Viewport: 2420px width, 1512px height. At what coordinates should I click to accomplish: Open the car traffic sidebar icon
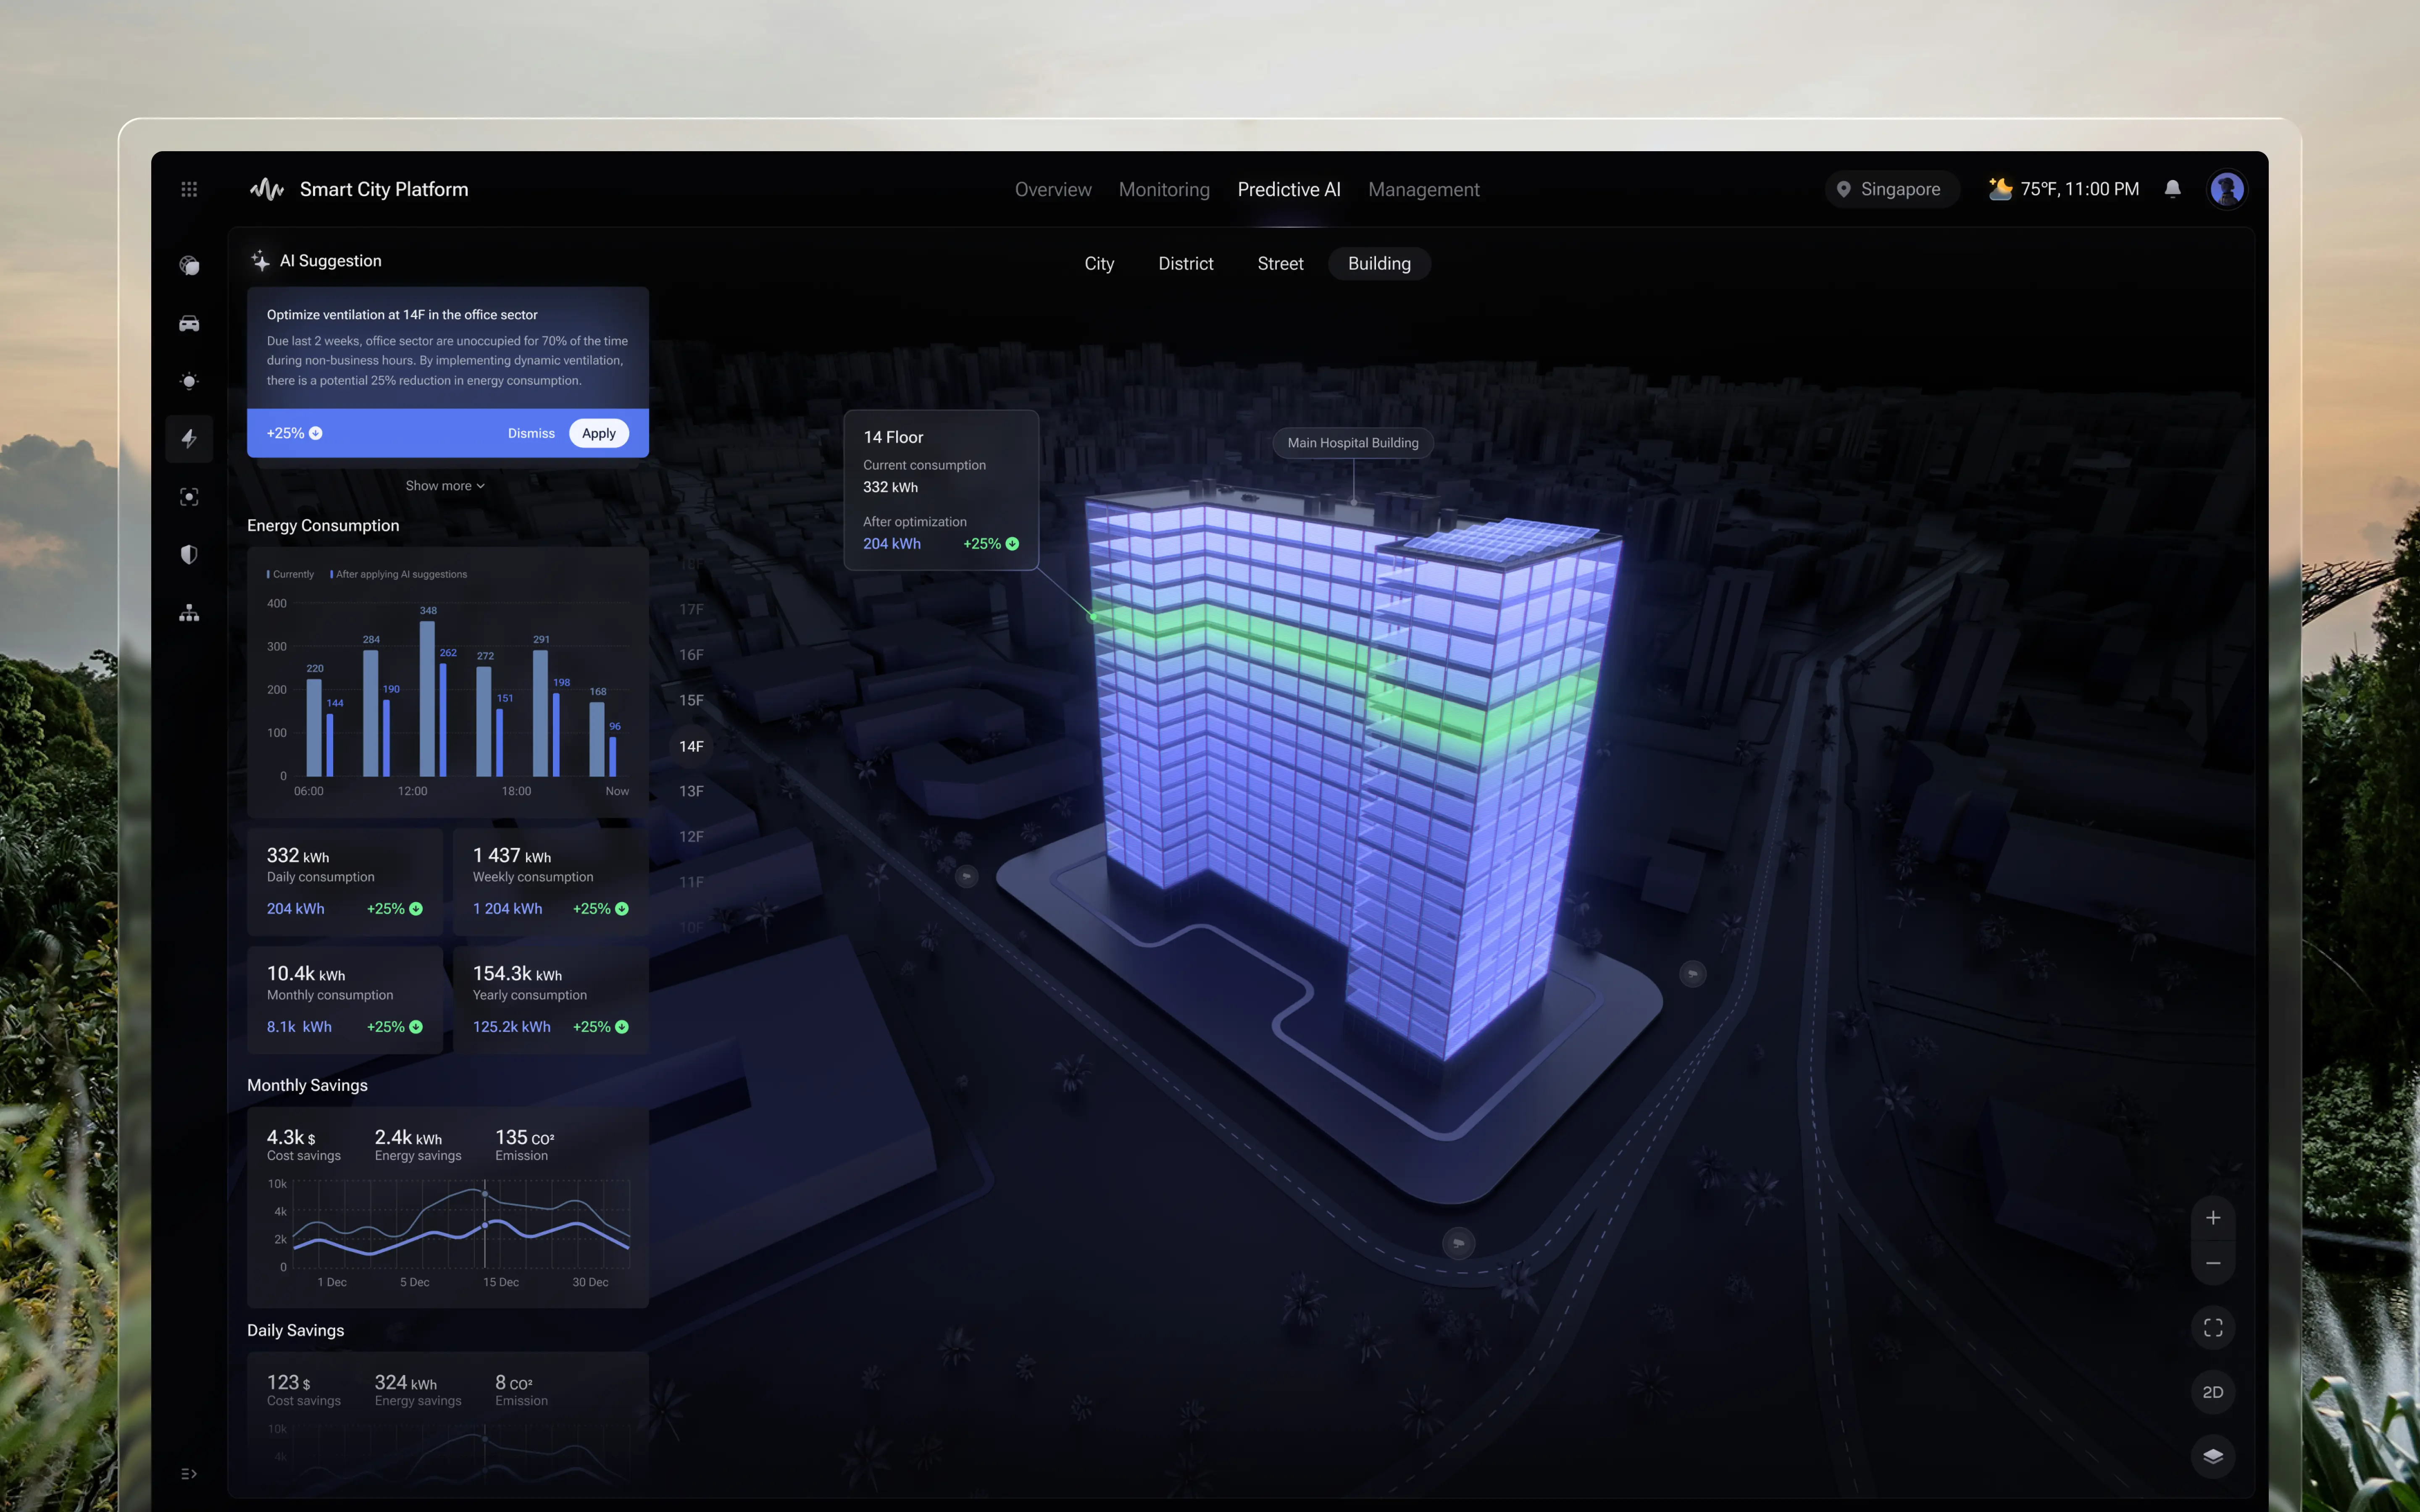click(x=189, y=323)
